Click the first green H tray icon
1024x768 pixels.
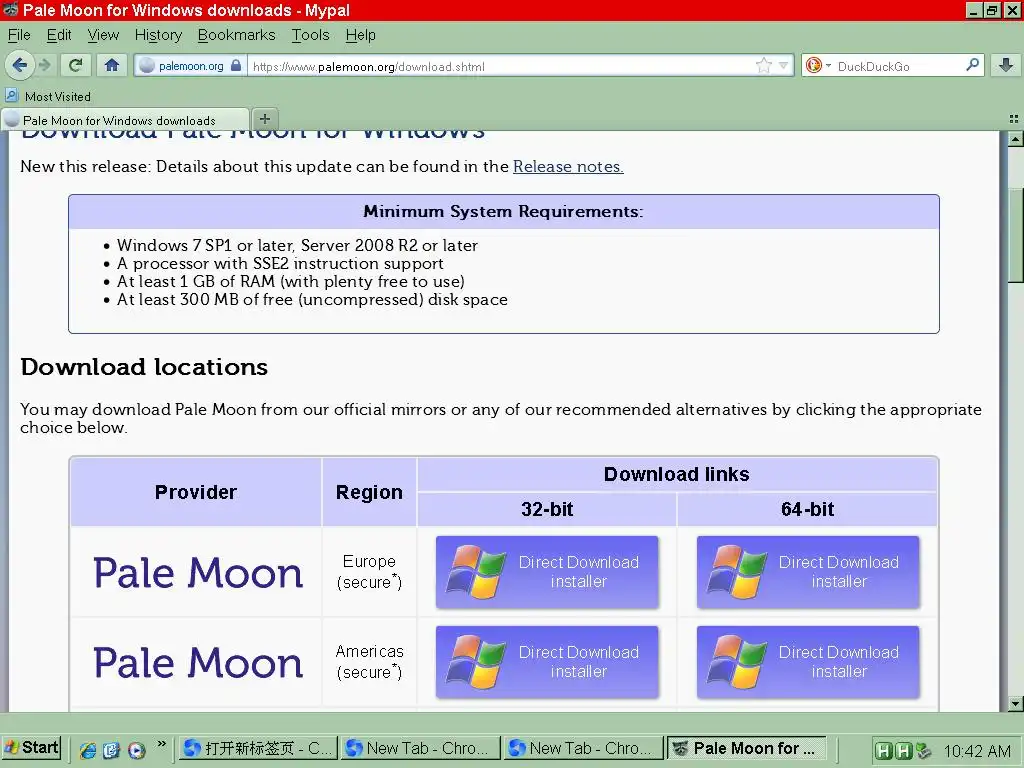coord(883,750)
